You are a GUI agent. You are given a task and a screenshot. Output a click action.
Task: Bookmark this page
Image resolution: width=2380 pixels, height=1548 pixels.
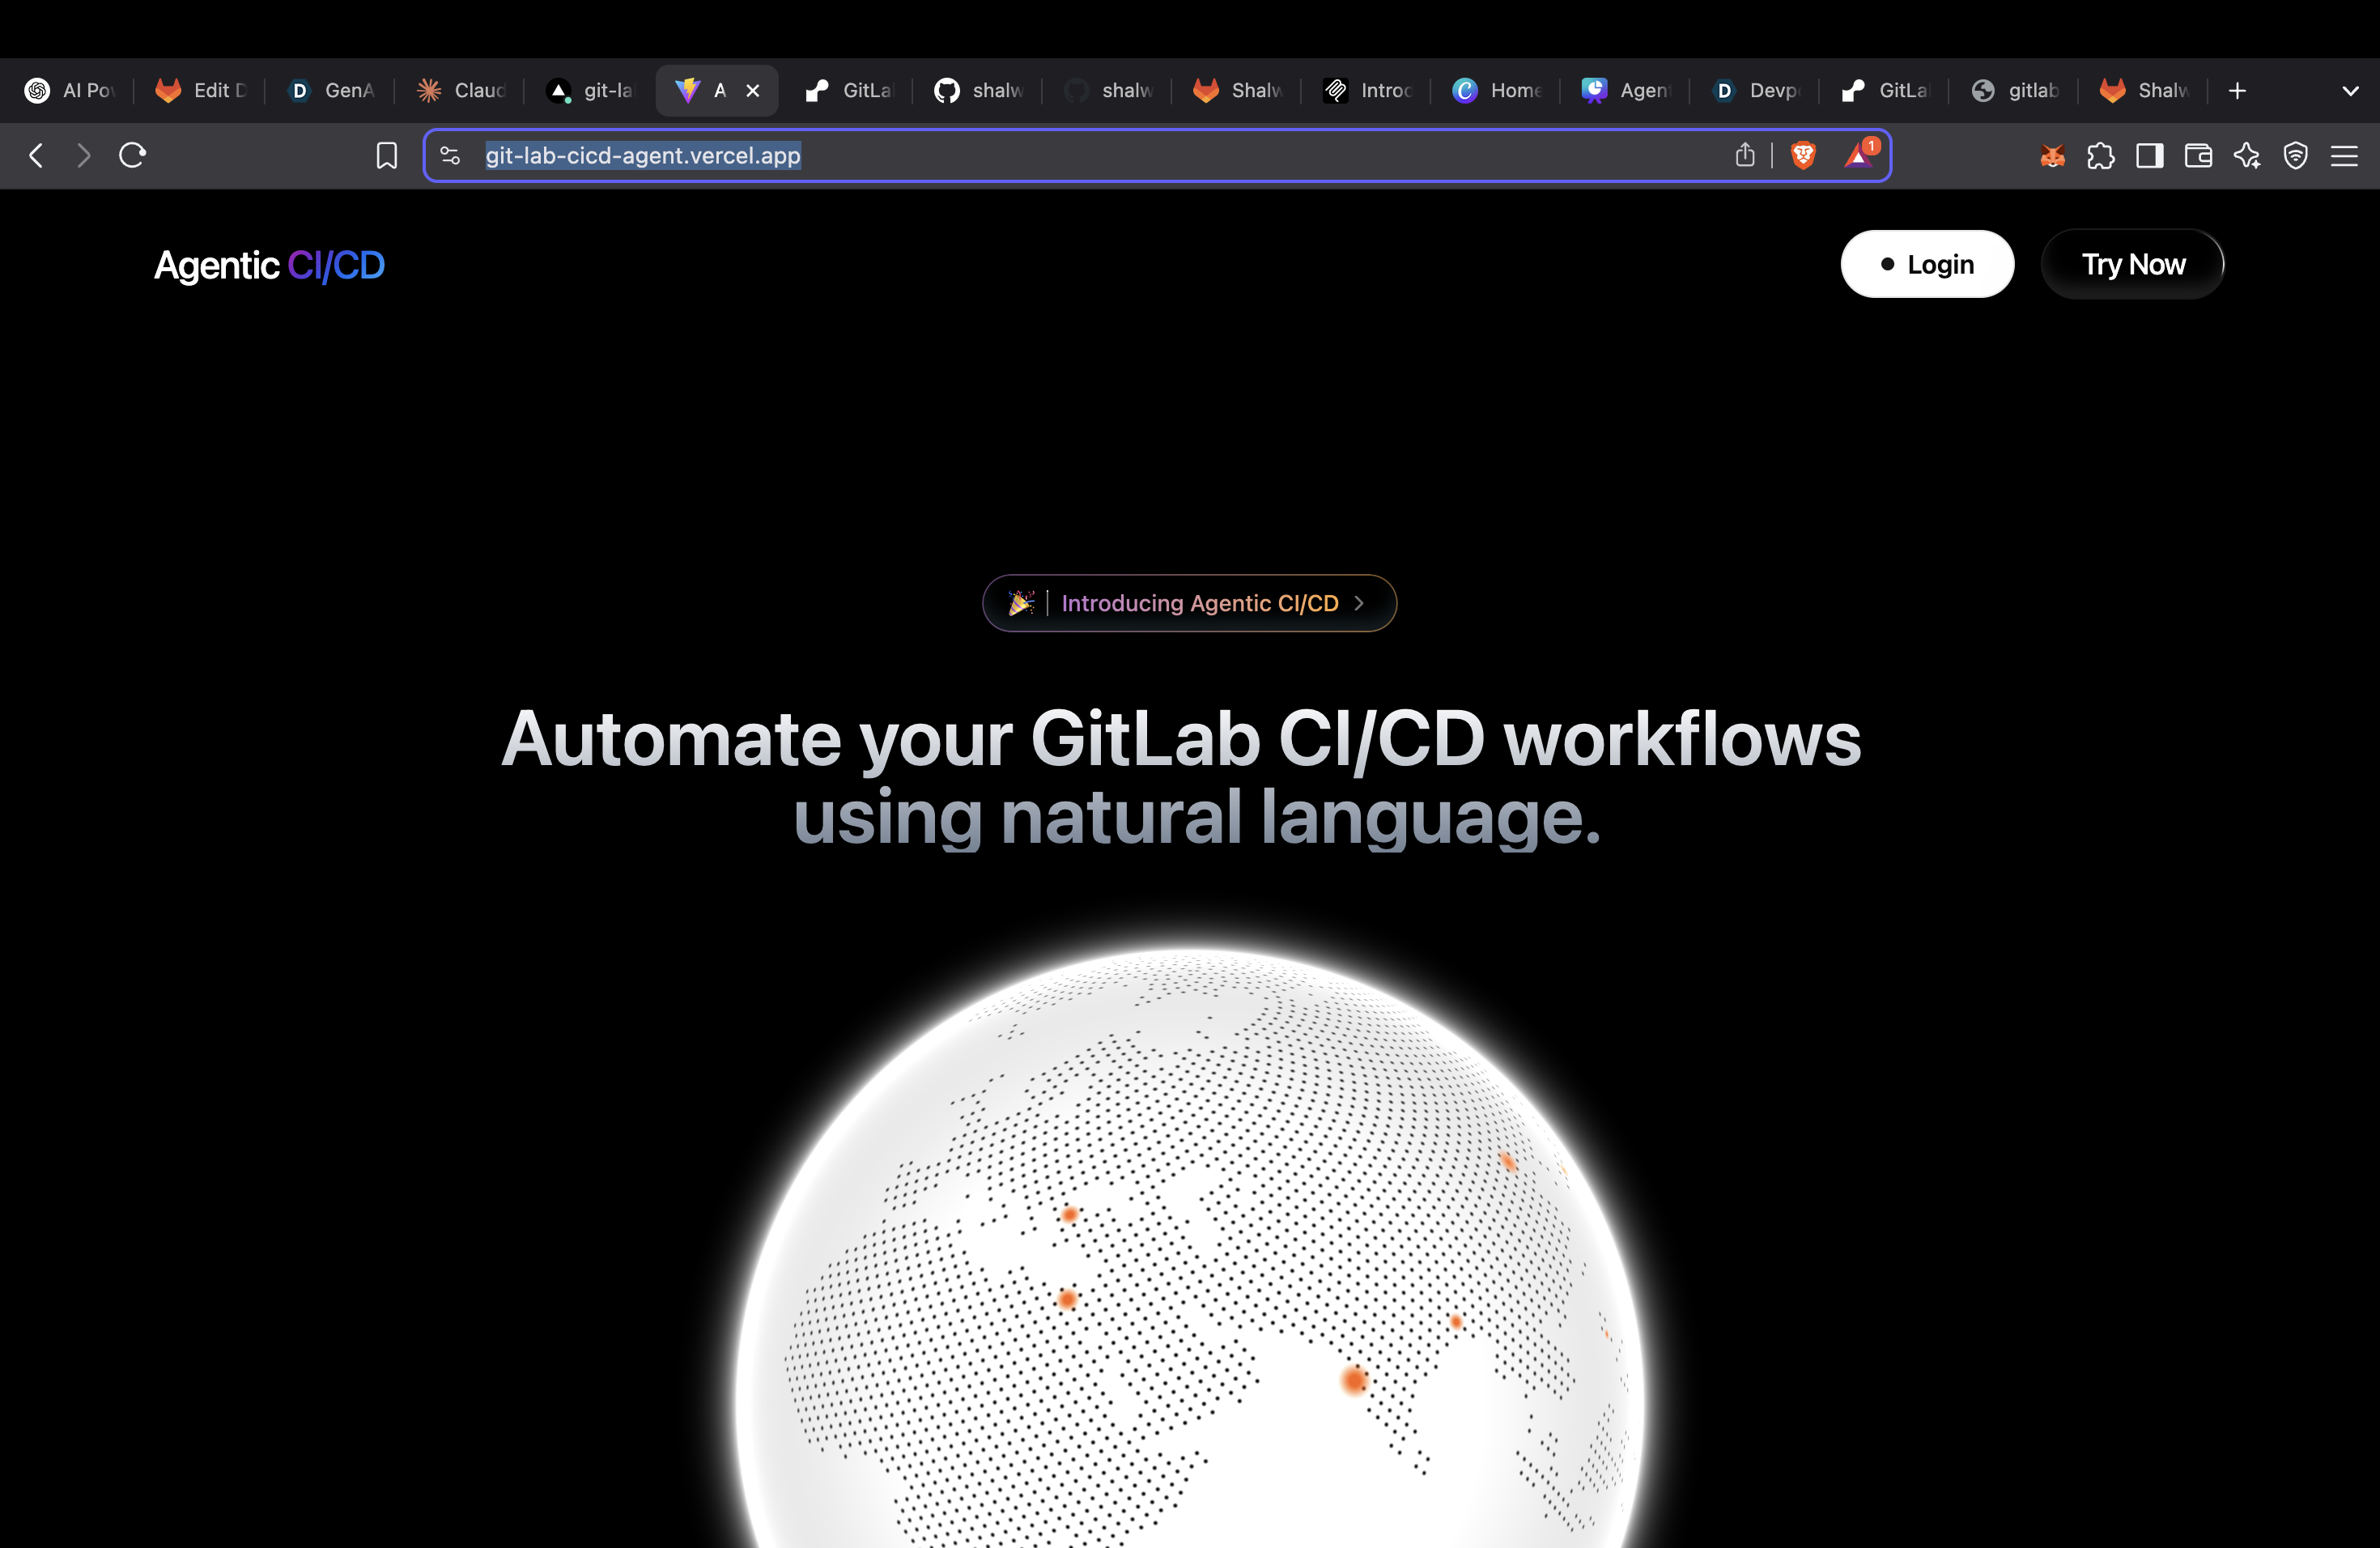tap(386, 156)
